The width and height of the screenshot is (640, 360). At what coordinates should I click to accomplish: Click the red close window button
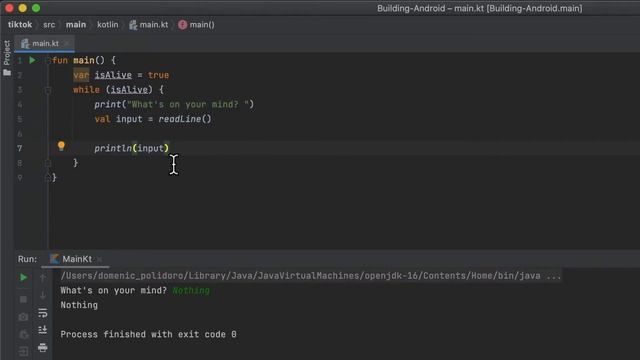9,8
